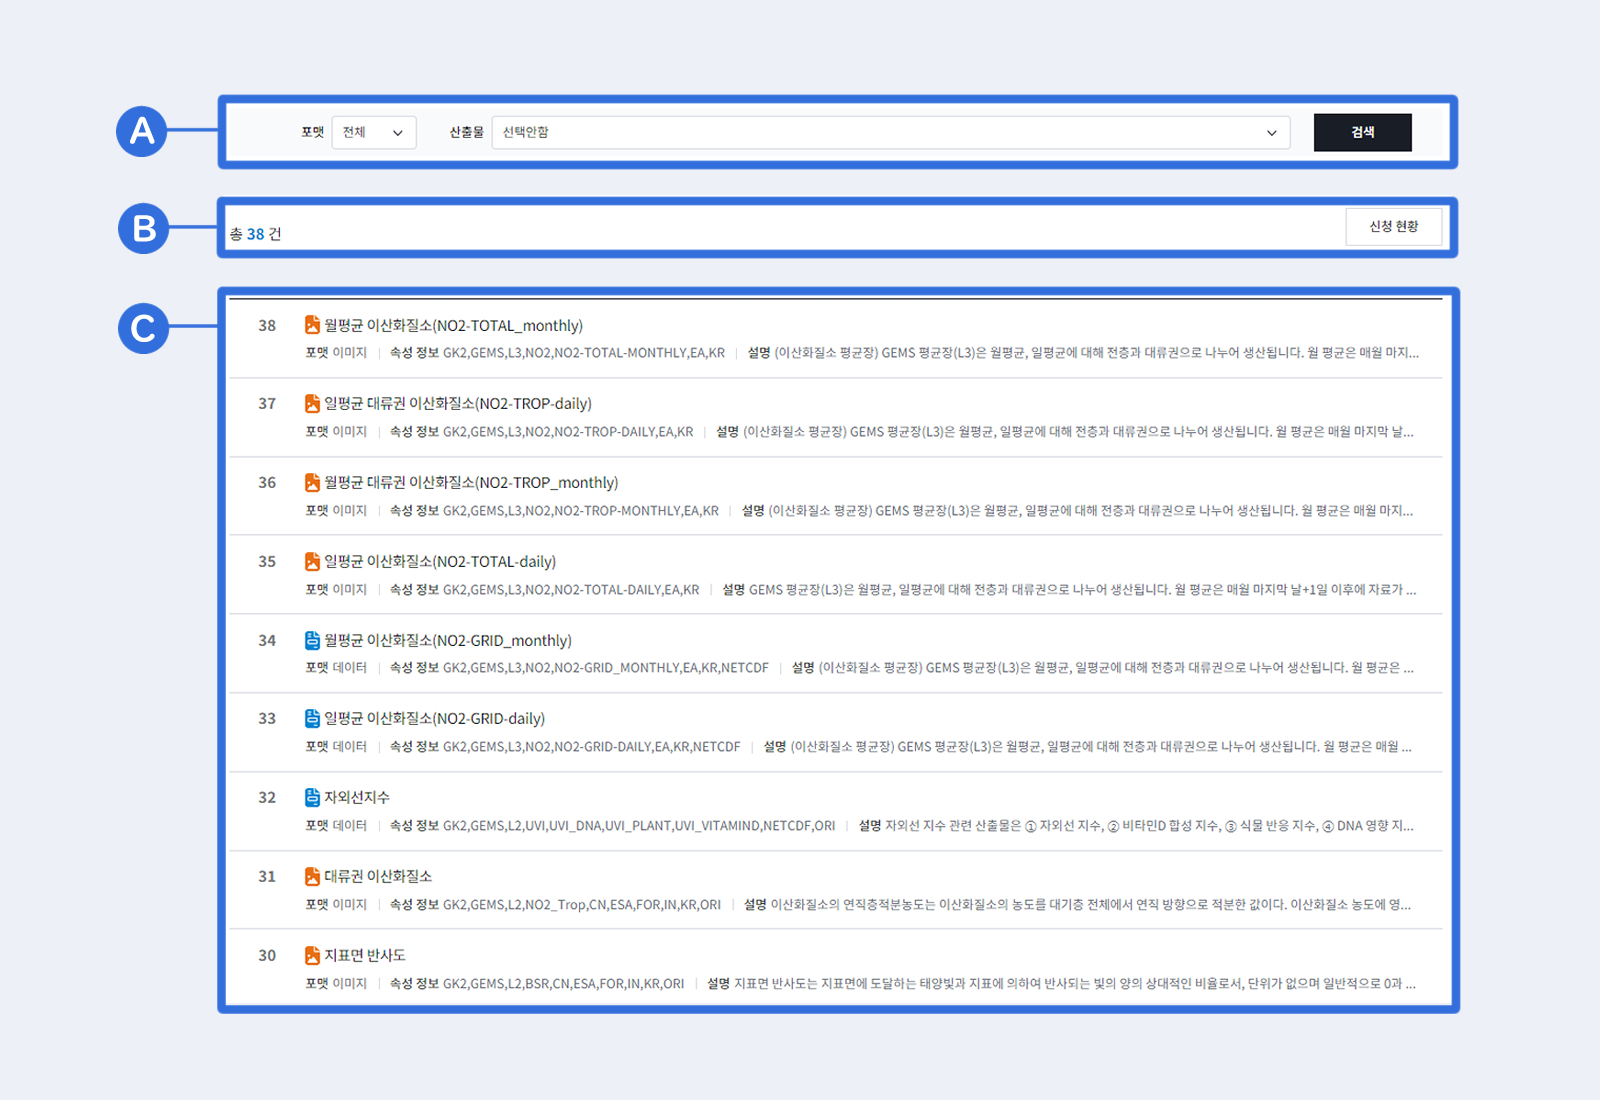1600x1100 pixels.
Task: Click the total count number 38
Action: 256,234
